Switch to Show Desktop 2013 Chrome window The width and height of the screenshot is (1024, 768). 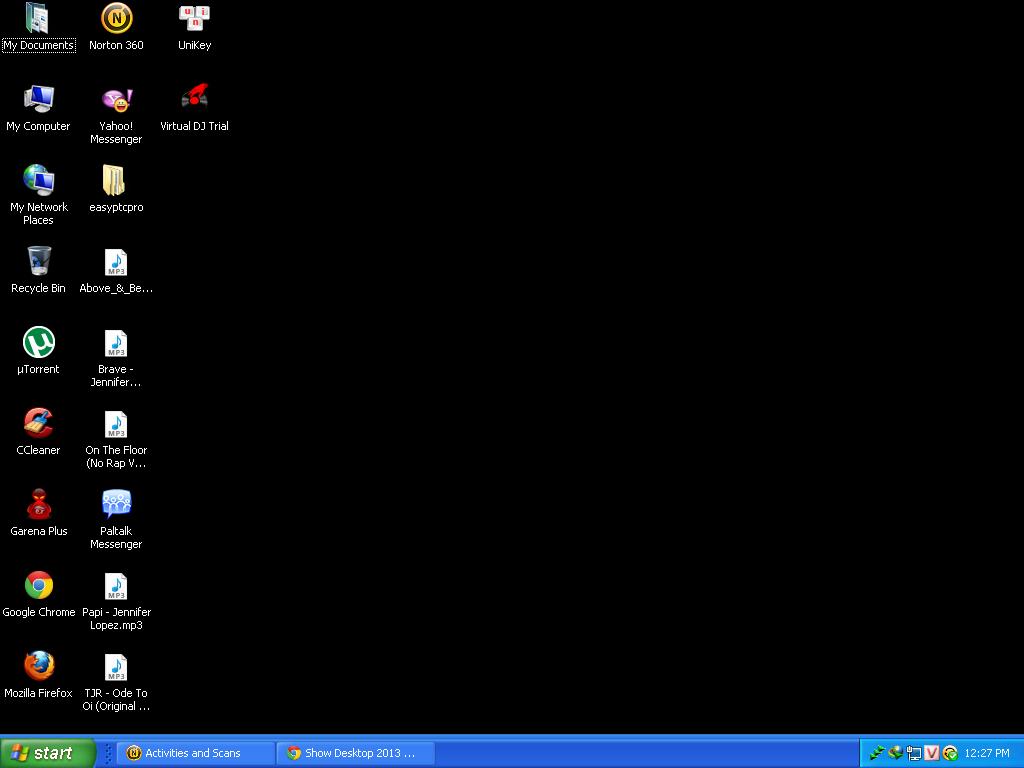point(356,753)
